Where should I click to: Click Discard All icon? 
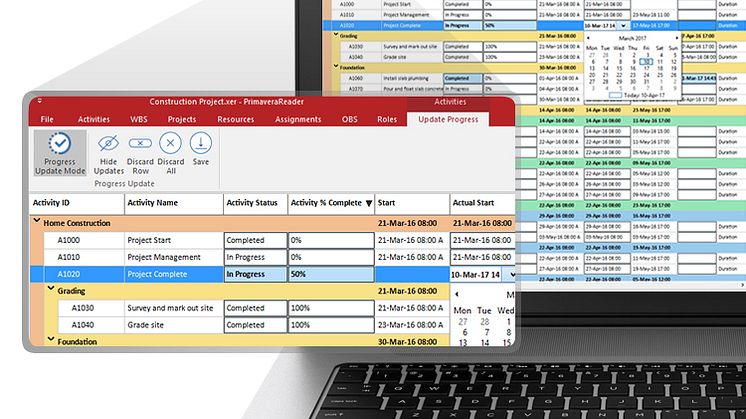[170, 143]
